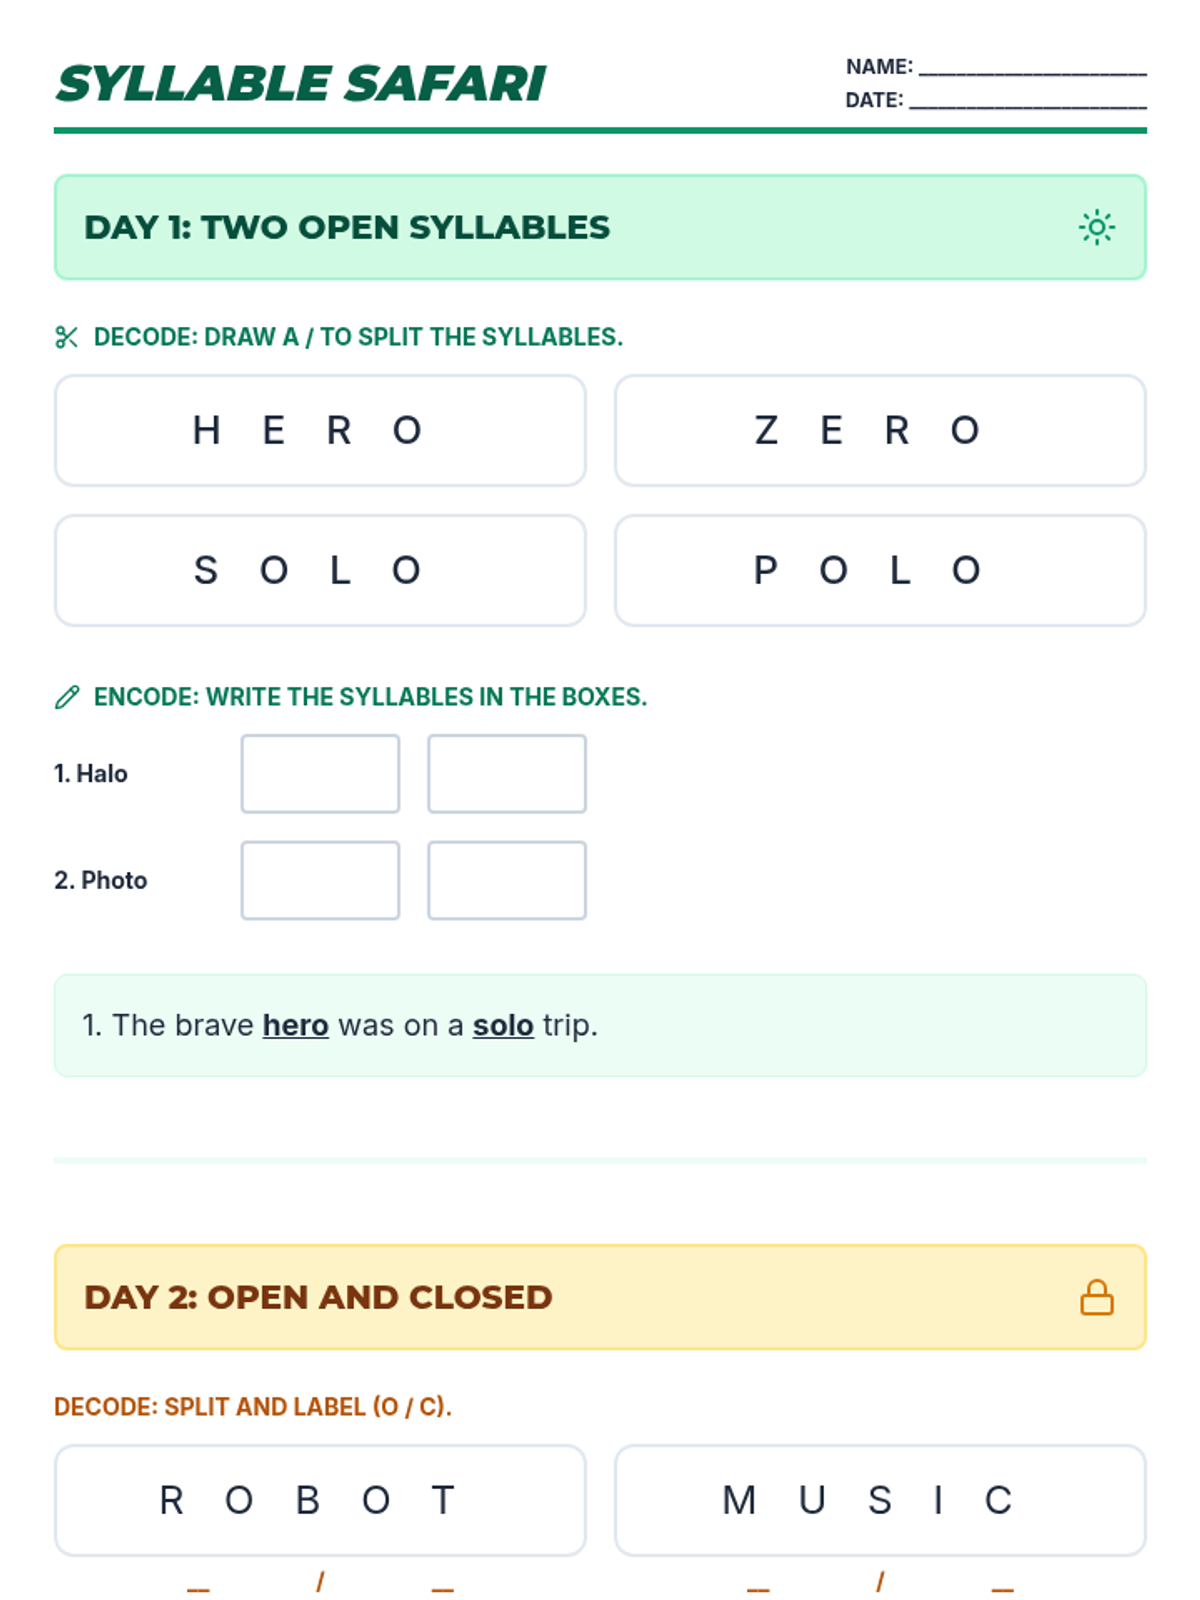Click the SOLO word card
This screenshot has height=1600, width=1200.
320,571
